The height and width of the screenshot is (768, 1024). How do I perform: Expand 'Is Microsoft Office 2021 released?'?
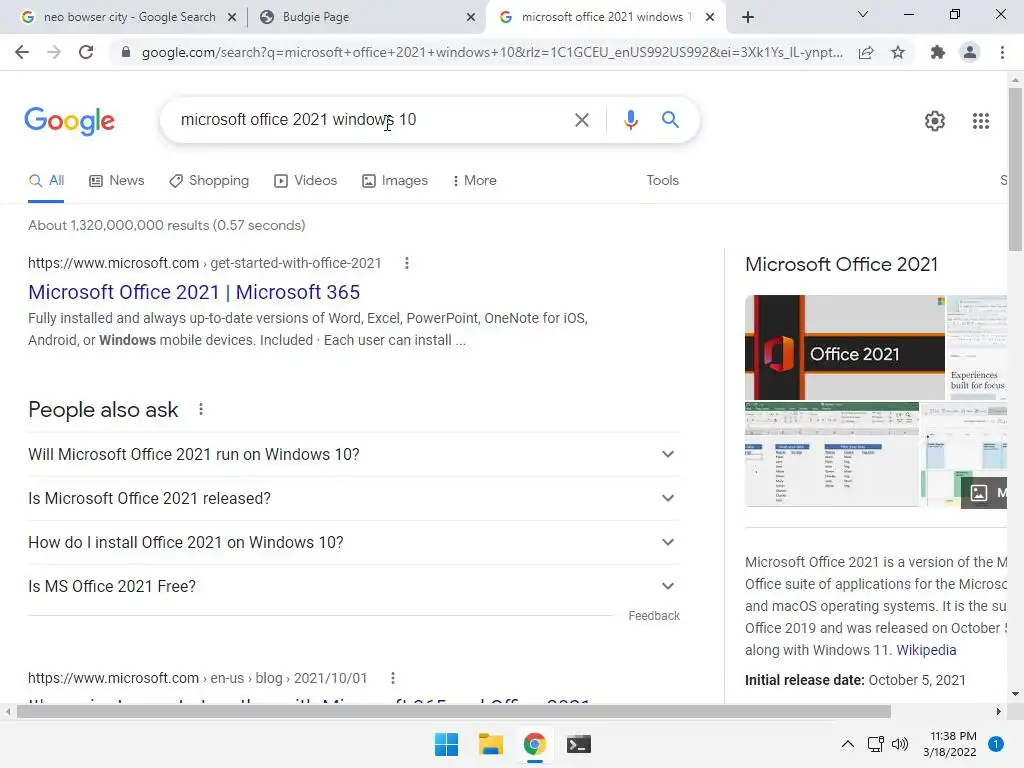pyautogui.click(x=354, y=498)
